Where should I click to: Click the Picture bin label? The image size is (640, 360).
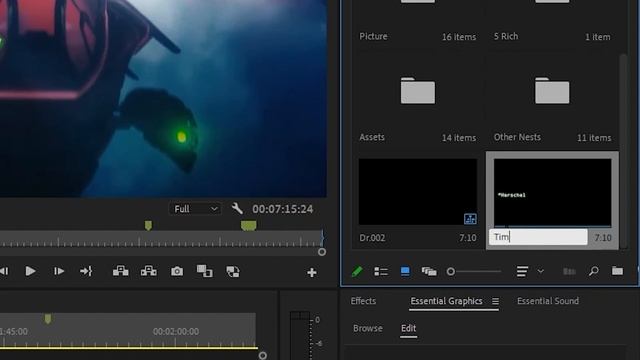[x=373, y=36]
